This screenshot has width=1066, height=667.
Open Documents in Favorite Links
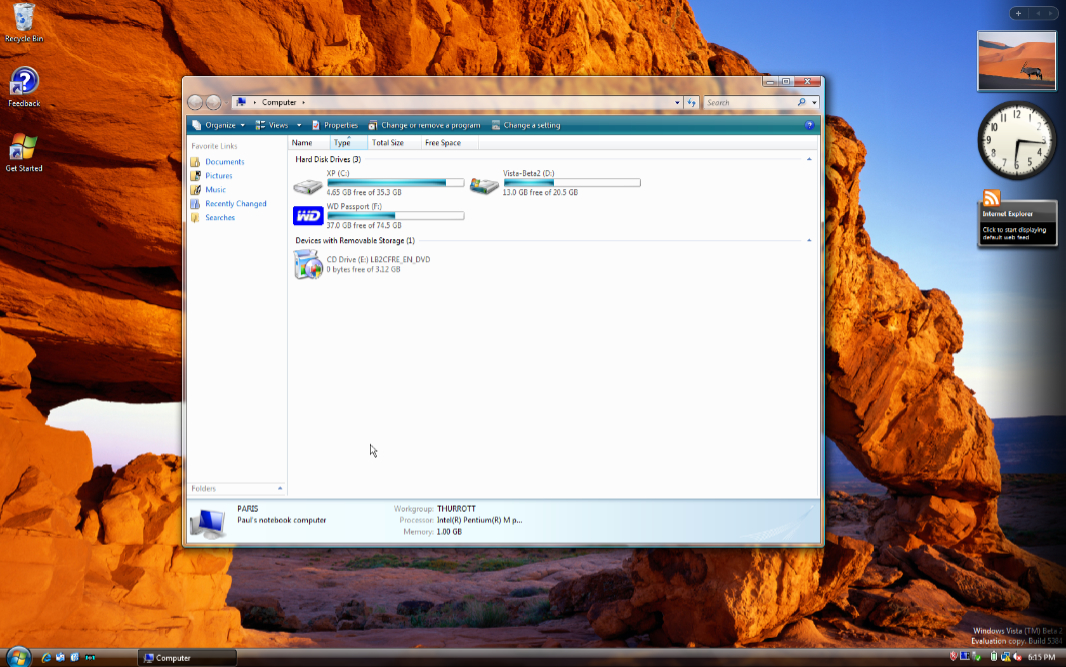[224, 162]
